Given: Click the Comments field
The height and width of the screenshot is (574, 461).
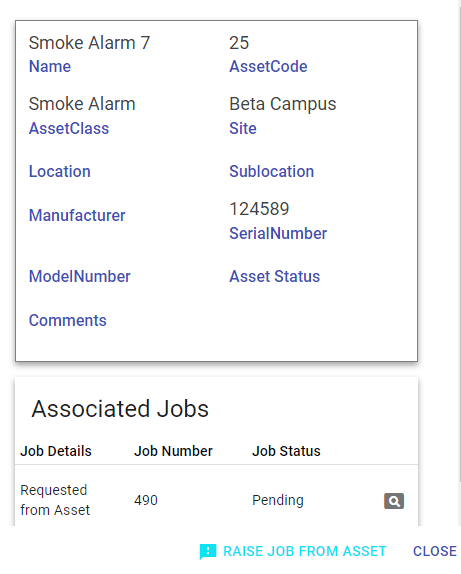Looking at the screenshot, I should (x=67, y=320).
